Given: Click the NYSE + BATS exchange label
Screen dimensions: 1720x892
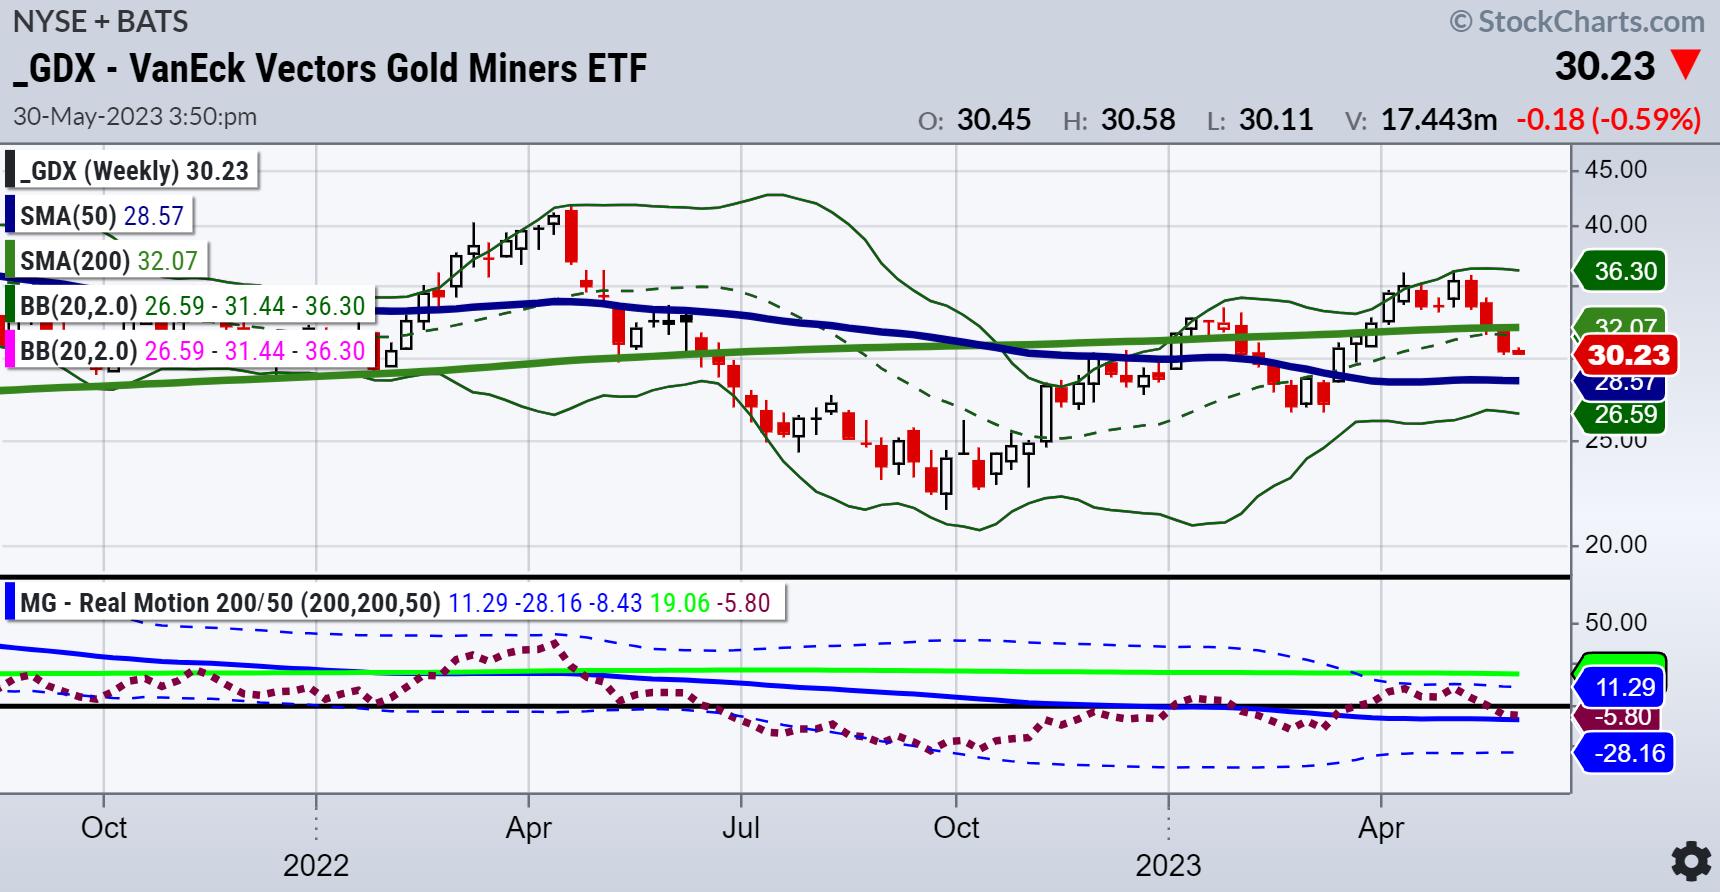Looking at the screenshot, I should click(x=100, y=20).
